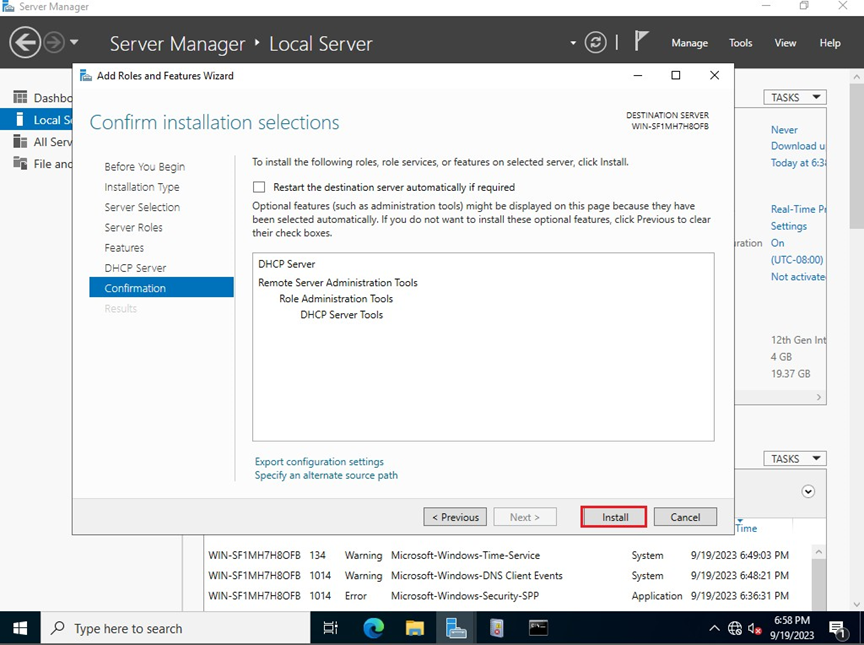
Task: Click the Never link in properties
Action: 784,130
